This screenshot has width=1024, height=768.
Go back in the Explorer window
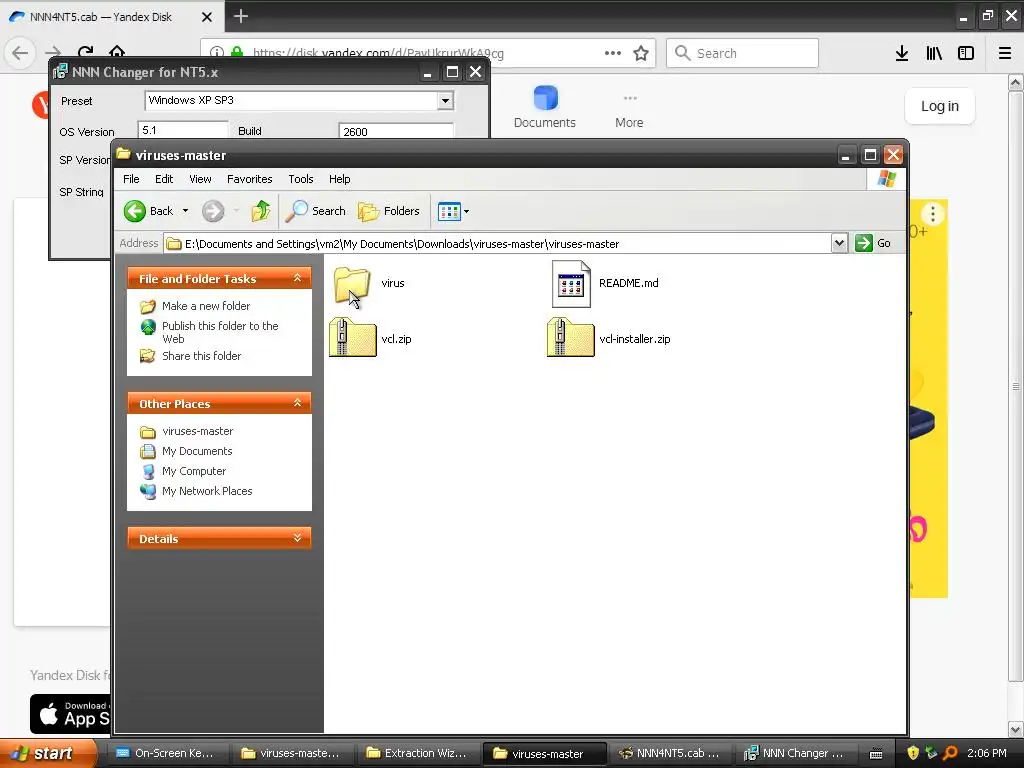click(149, 211)
